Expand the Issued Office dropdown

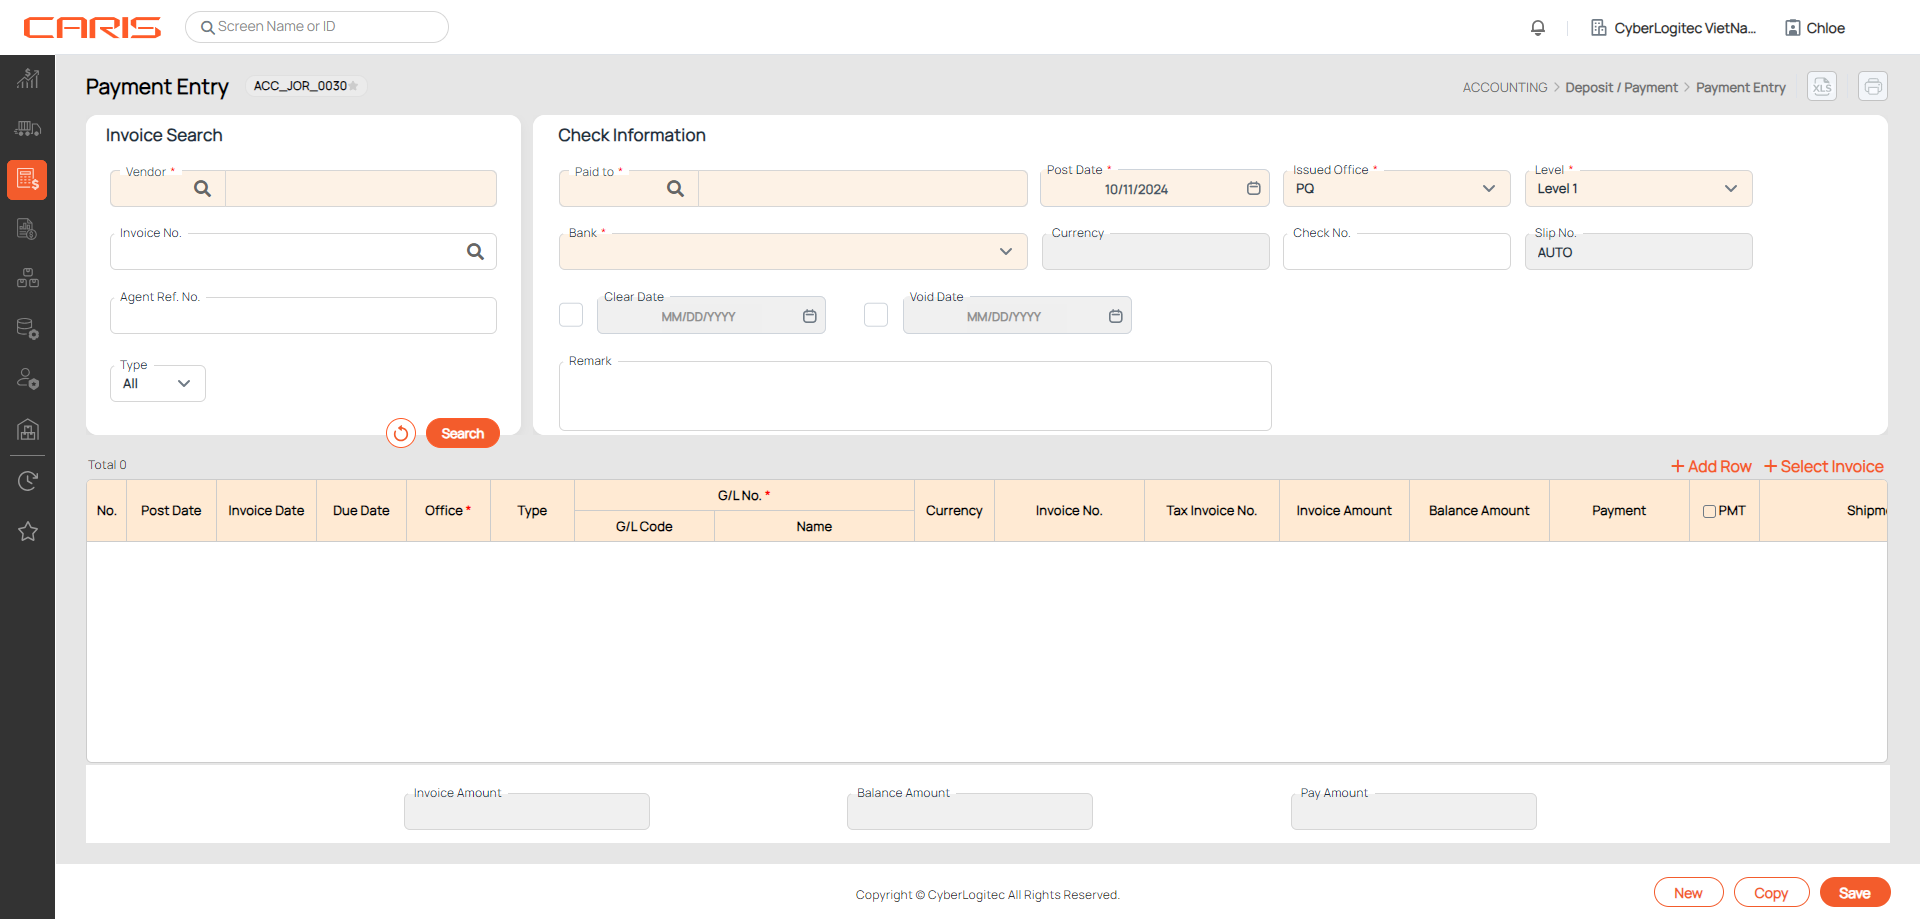pos(1488,189)
